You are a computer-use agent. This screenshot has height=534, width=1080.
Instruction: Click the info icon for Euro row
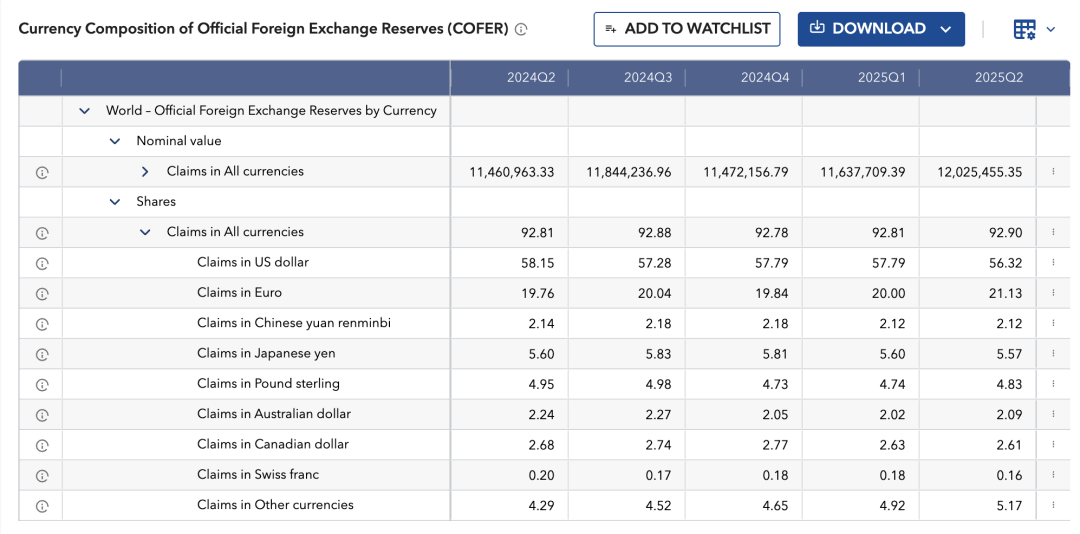click(42, 294)
